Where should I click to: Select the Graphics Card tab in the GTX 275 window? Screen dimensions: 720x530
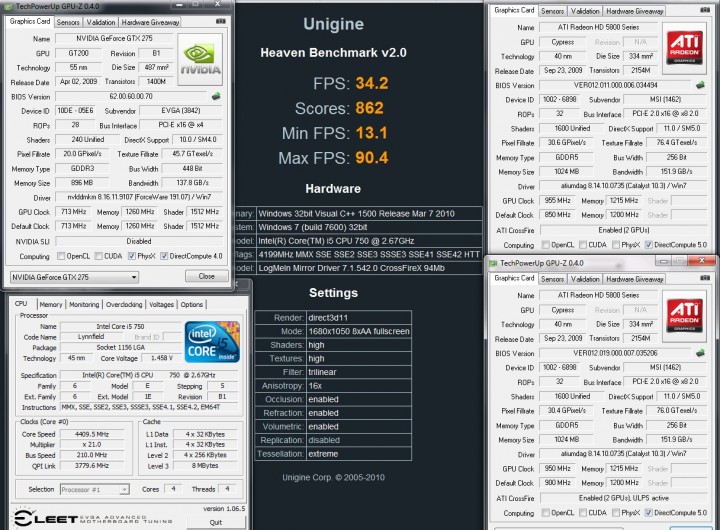coord(30,21)
